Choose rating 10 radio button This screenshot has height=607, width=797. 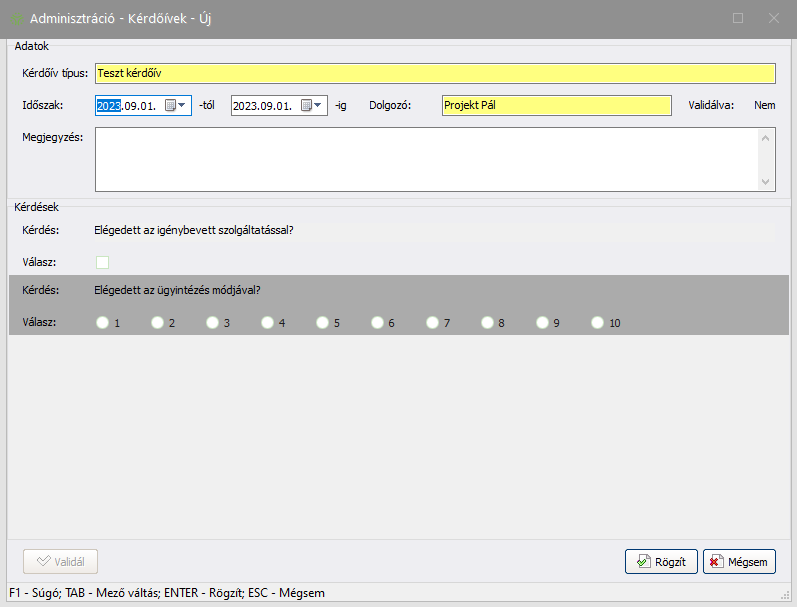coord(598,323)
